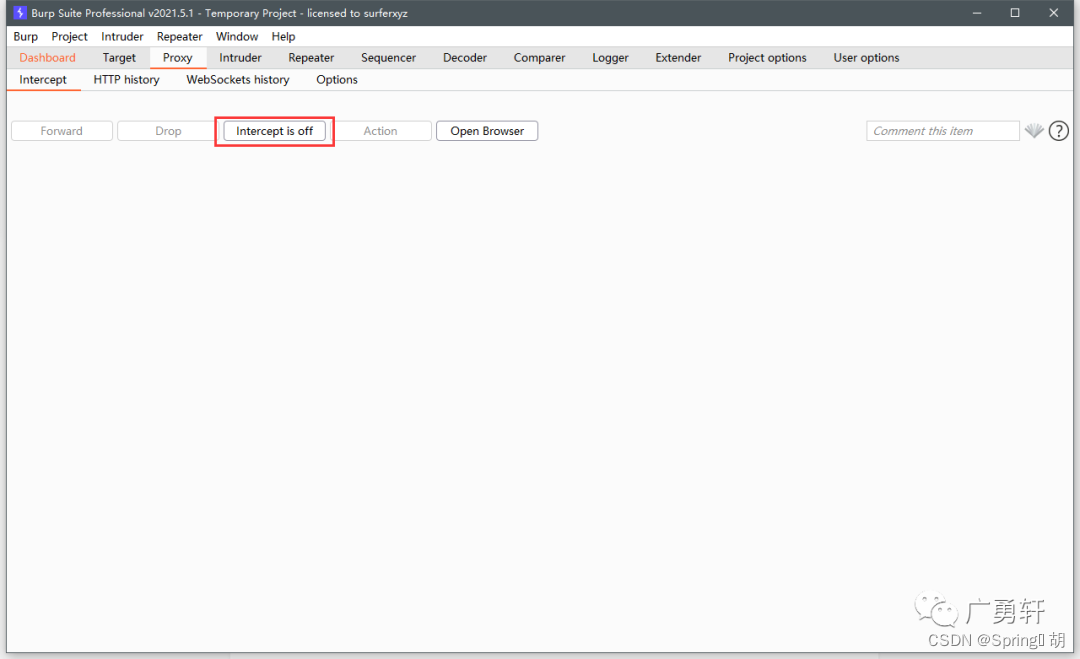Maximize the Burp Suite window
This screenshot has height=659, width=1080.
(1015, 13)
